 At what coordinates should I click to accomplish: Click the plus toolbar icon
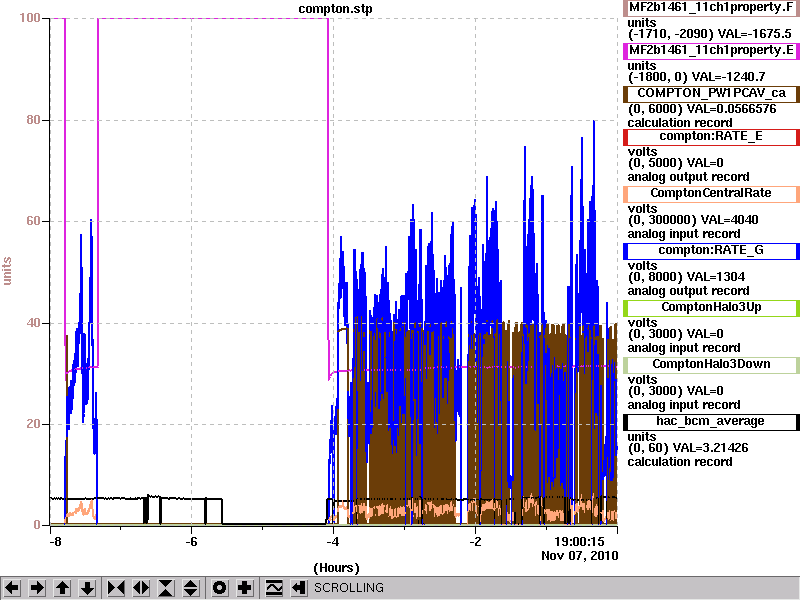coord(245,588)
